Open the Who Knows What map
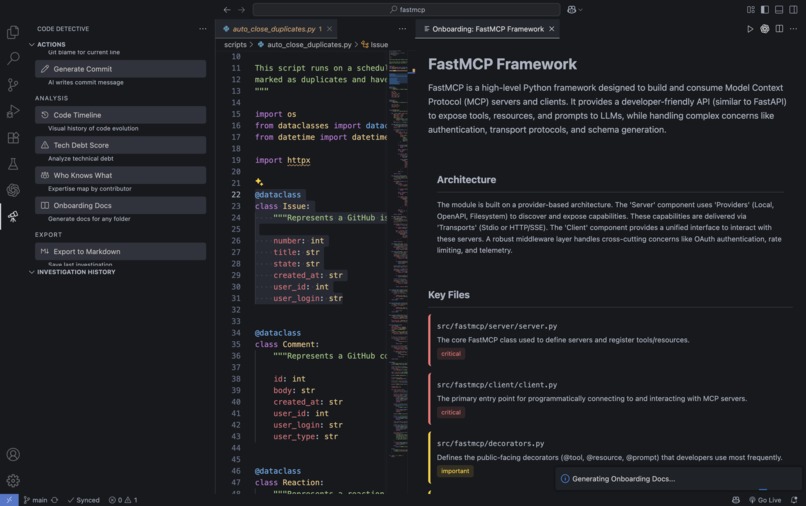This screenshot has height=506, width=806. click(x=120, y=175)
